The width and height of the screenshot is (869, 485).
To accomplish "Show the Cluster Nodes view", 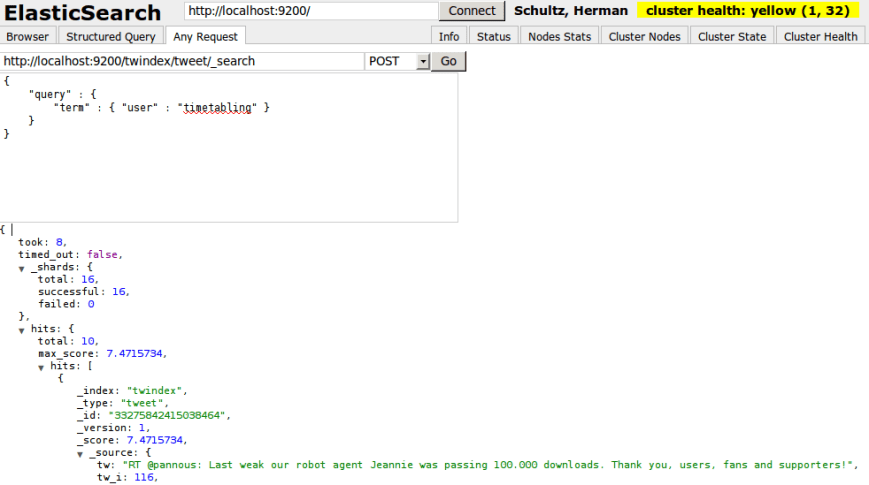I will click(644, 36).
